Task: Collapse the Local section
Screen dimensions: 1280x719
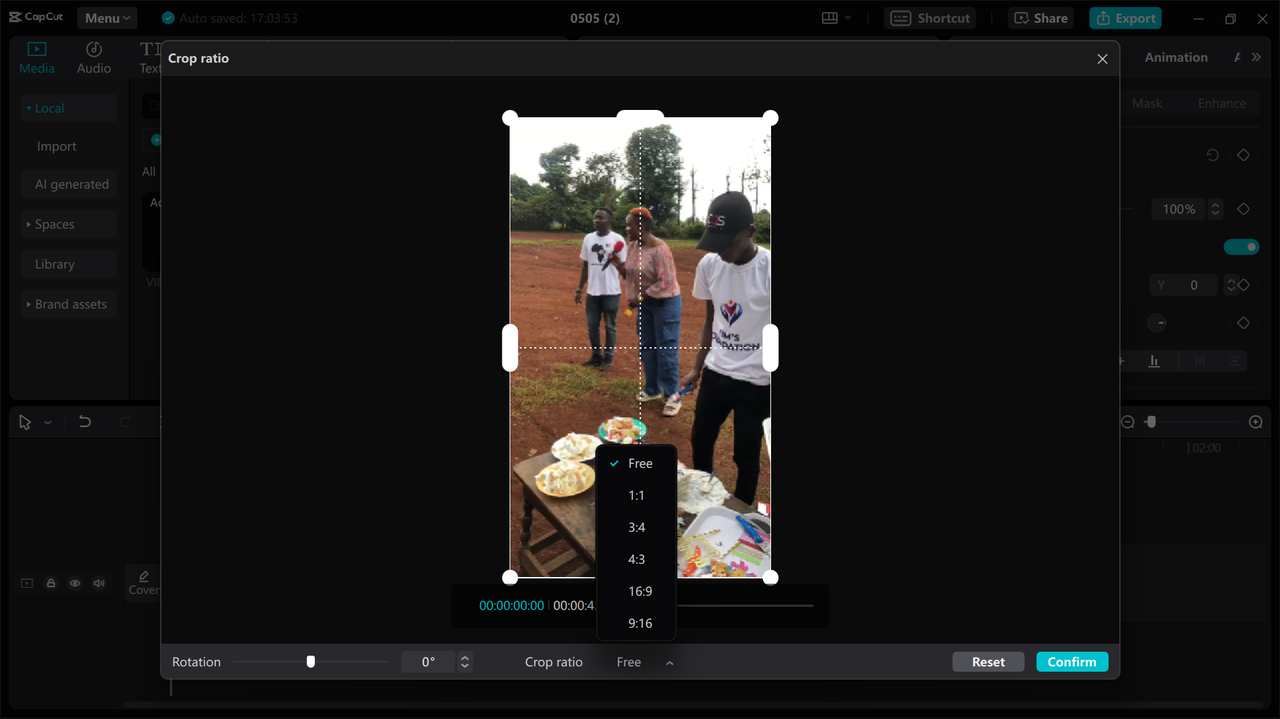Action: (x=69, y=108)
